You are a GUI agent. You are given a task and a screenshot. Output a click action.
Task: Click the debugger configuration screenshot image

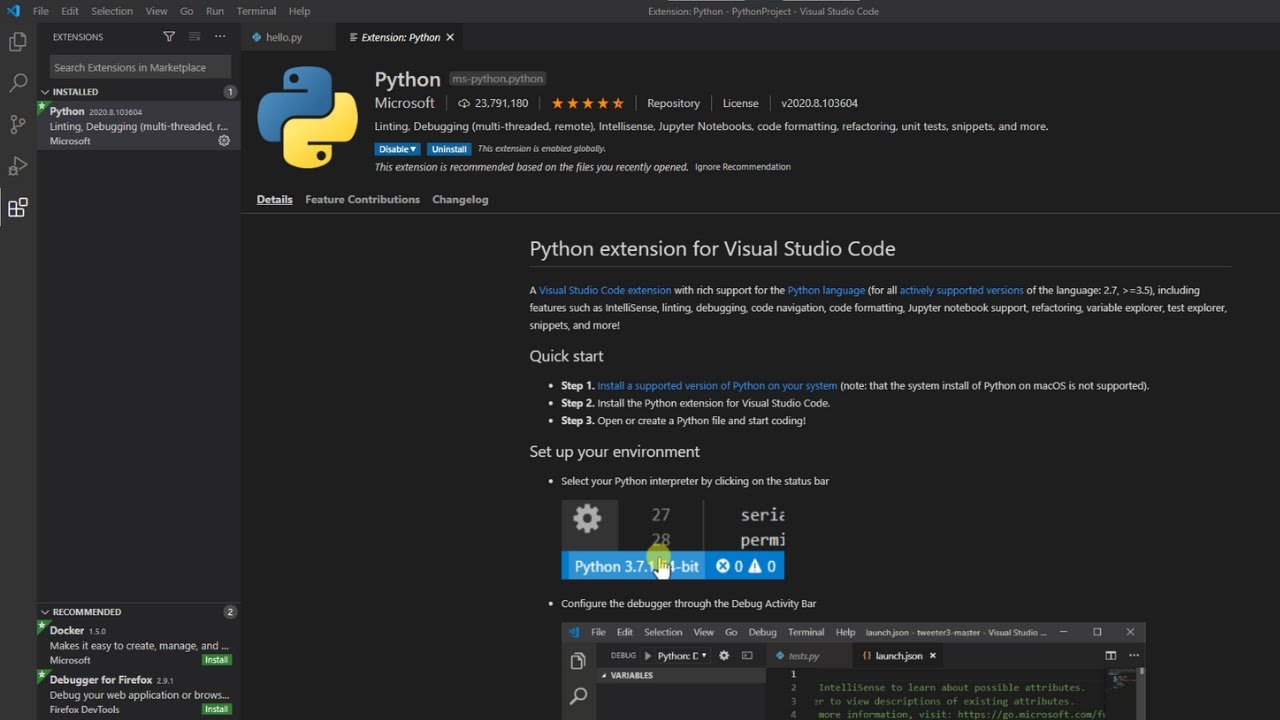853,671
